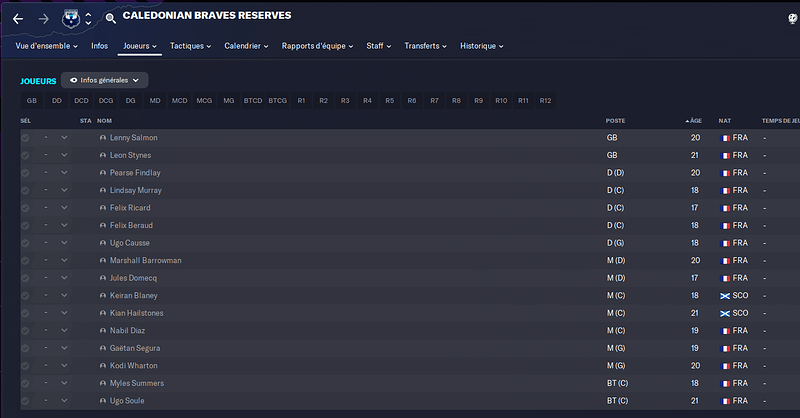
Task: Open search with the magnifier icon
Action: click(x=110, y=19)
